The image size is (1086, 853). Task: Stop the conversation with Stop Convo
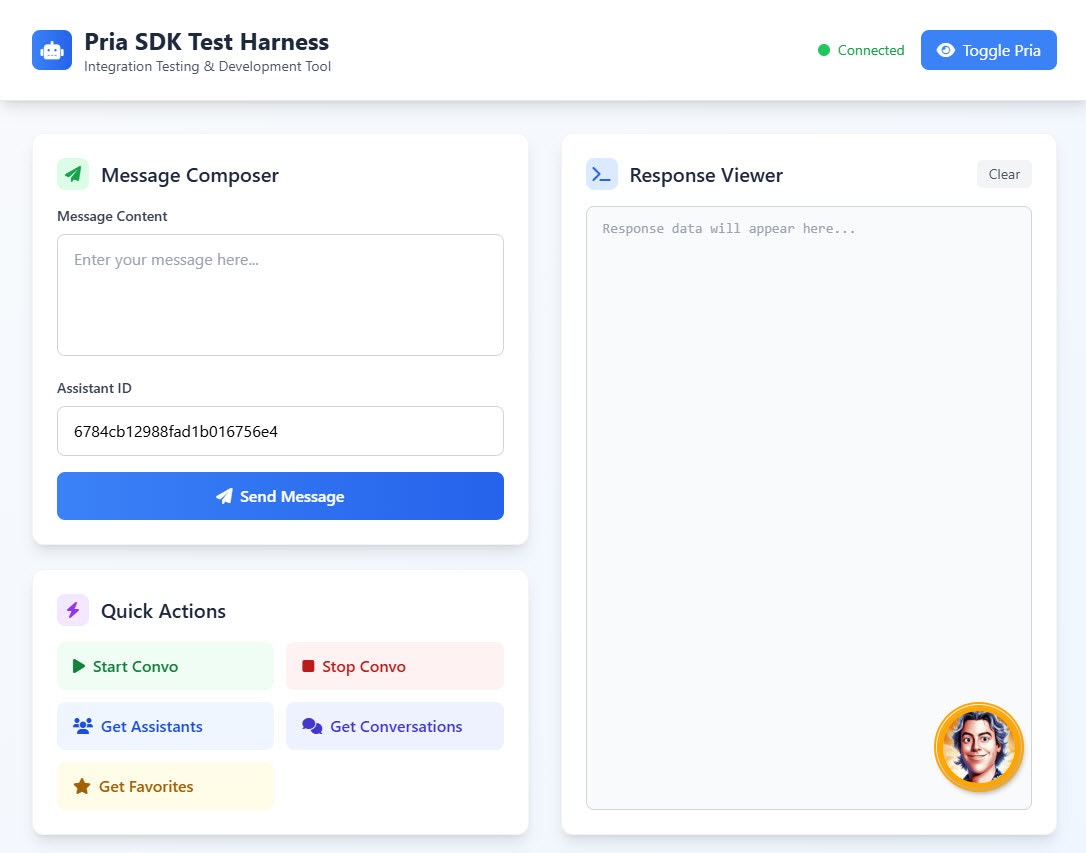tap(395, 666)
